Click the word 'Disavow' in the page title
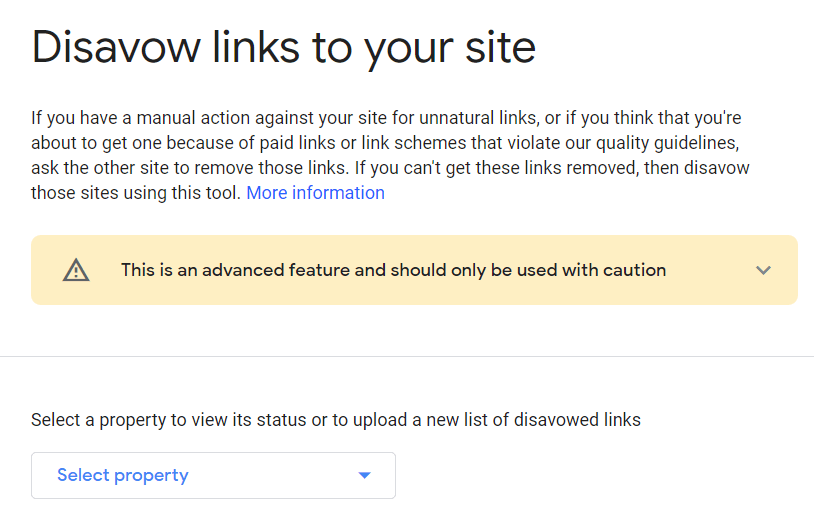The height and width of the screenshot is (522, 814). pyautogui.click(x=116, y=48)
